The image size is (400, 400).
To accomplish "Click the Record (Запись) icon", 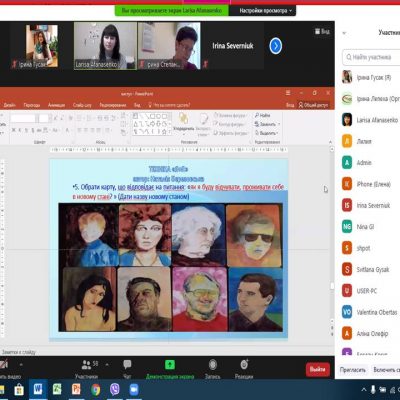I will coord(213,364).
